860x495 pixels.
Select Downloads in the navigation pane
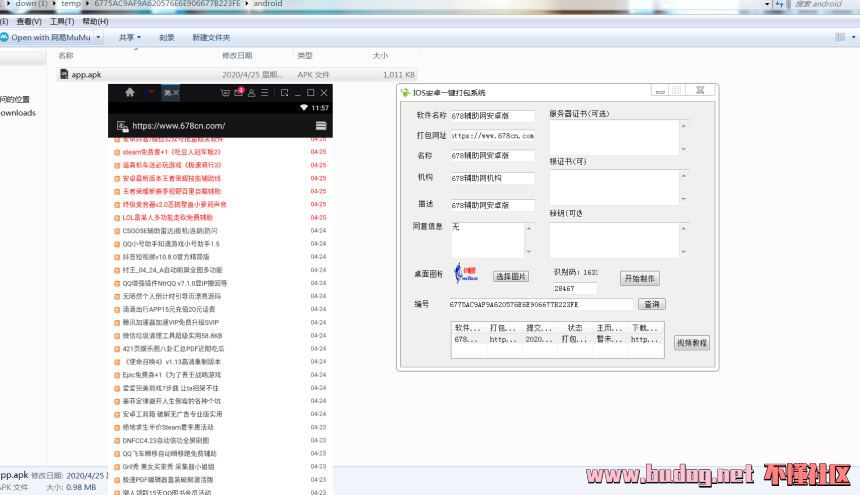(18, 113)
